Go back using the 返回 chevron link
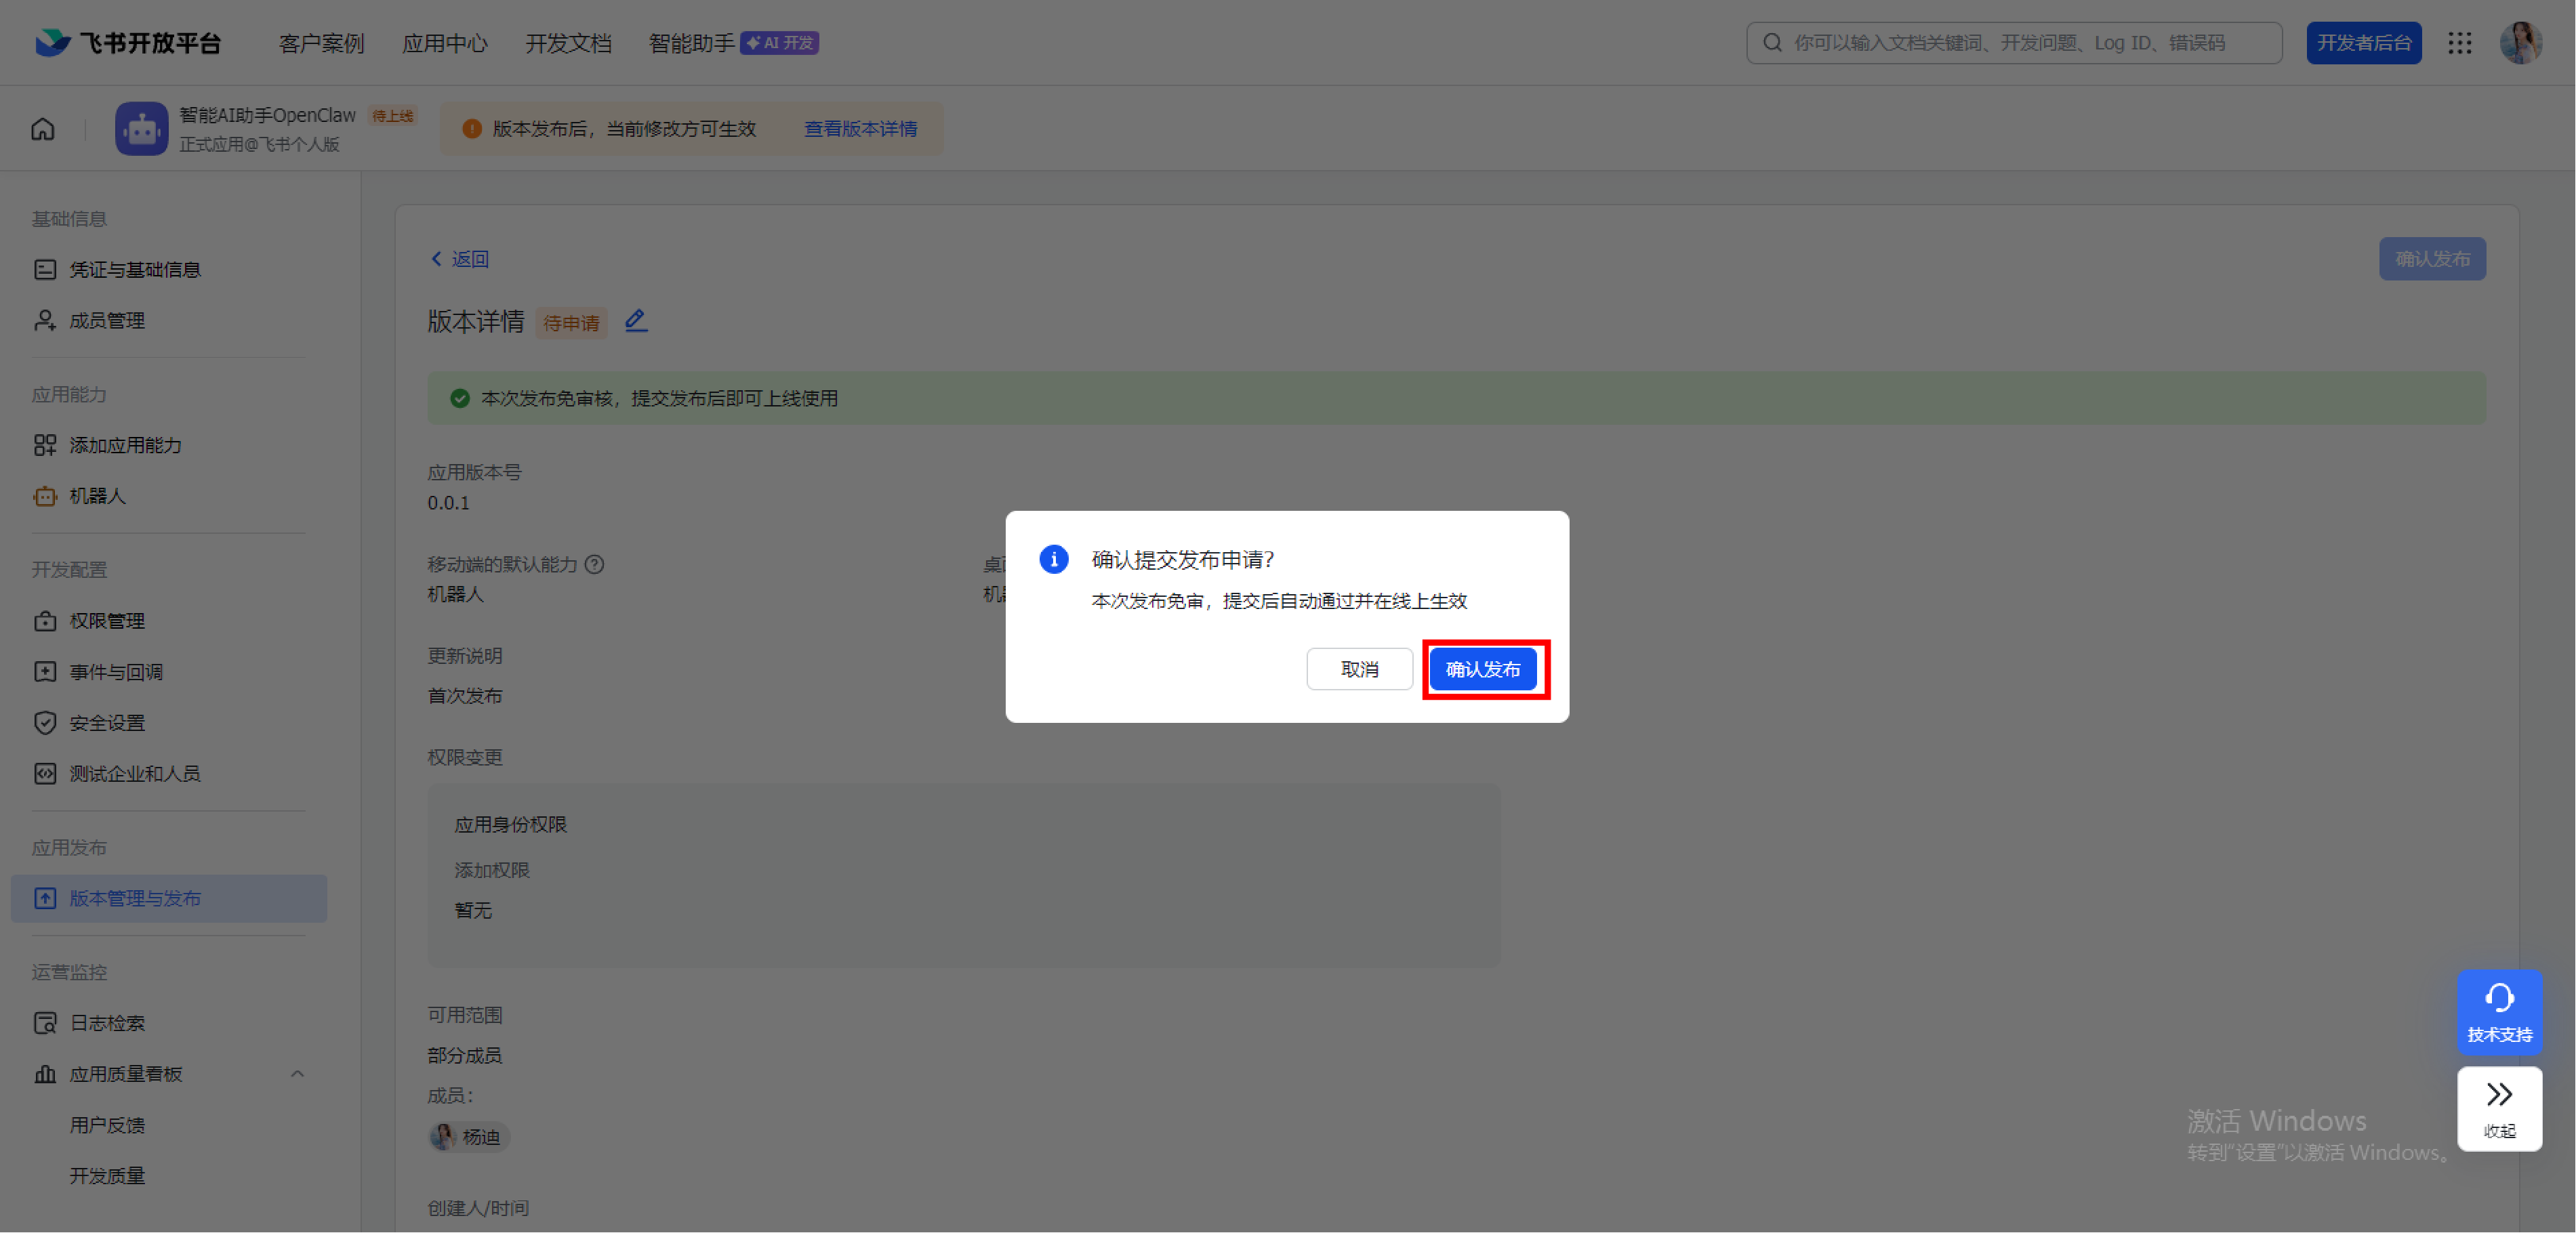The height and width of the screenshot is (1233, 2576). pyautogui.click(x=460, y=259)
